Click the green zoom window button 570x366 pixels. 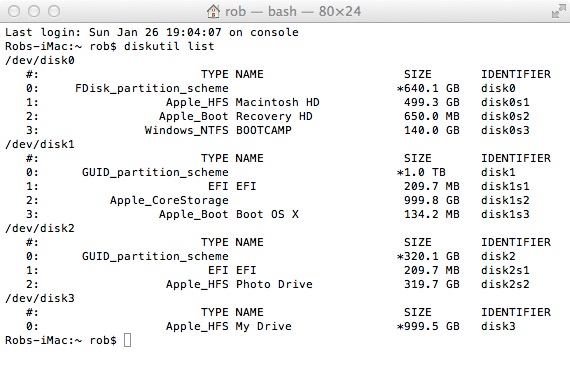(x=54, y=11)
